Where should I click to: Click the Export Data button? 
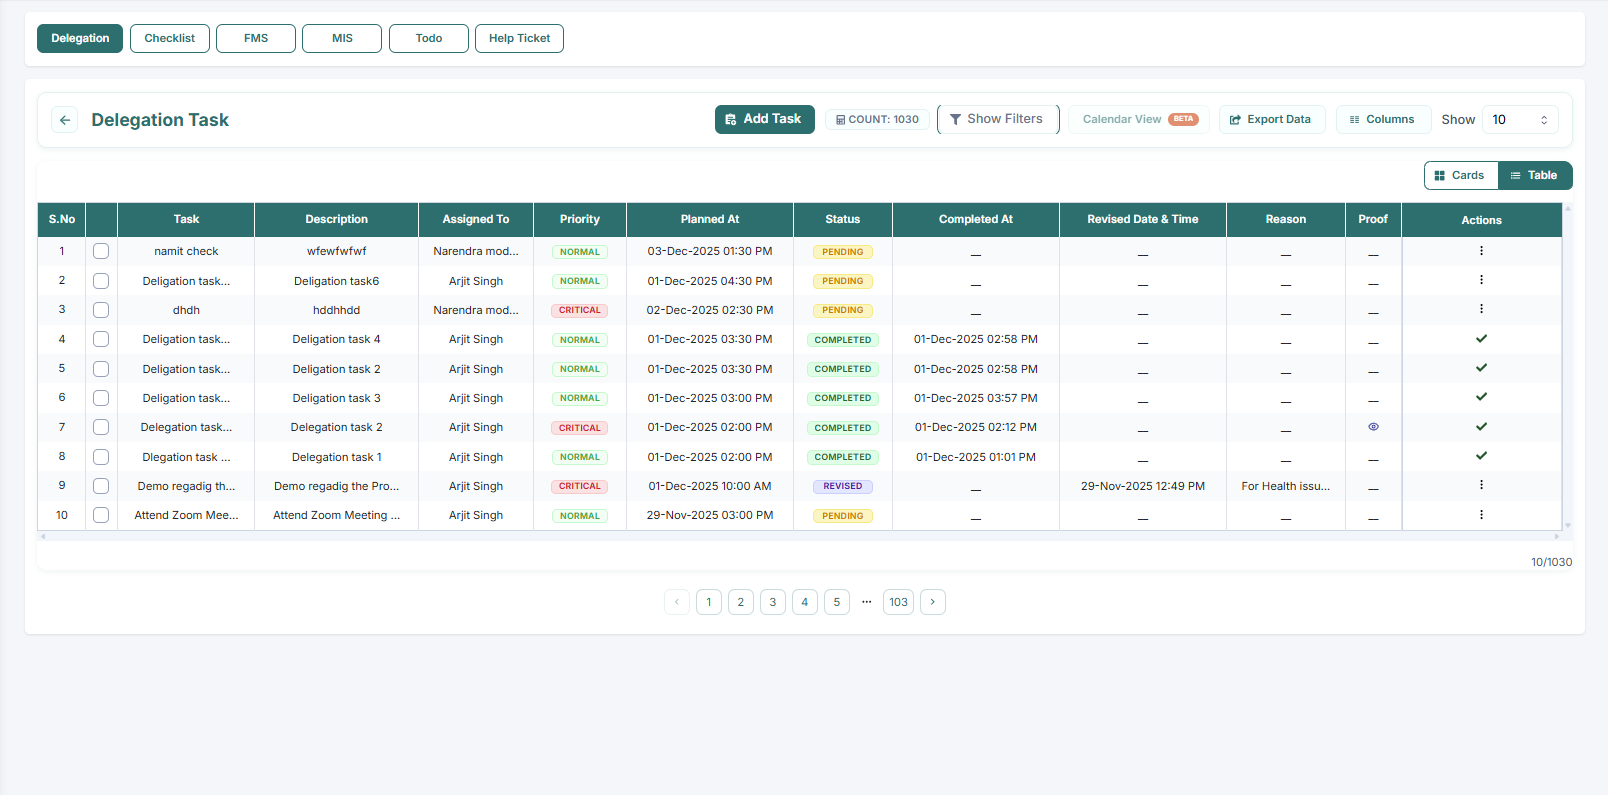[1271, 120]
